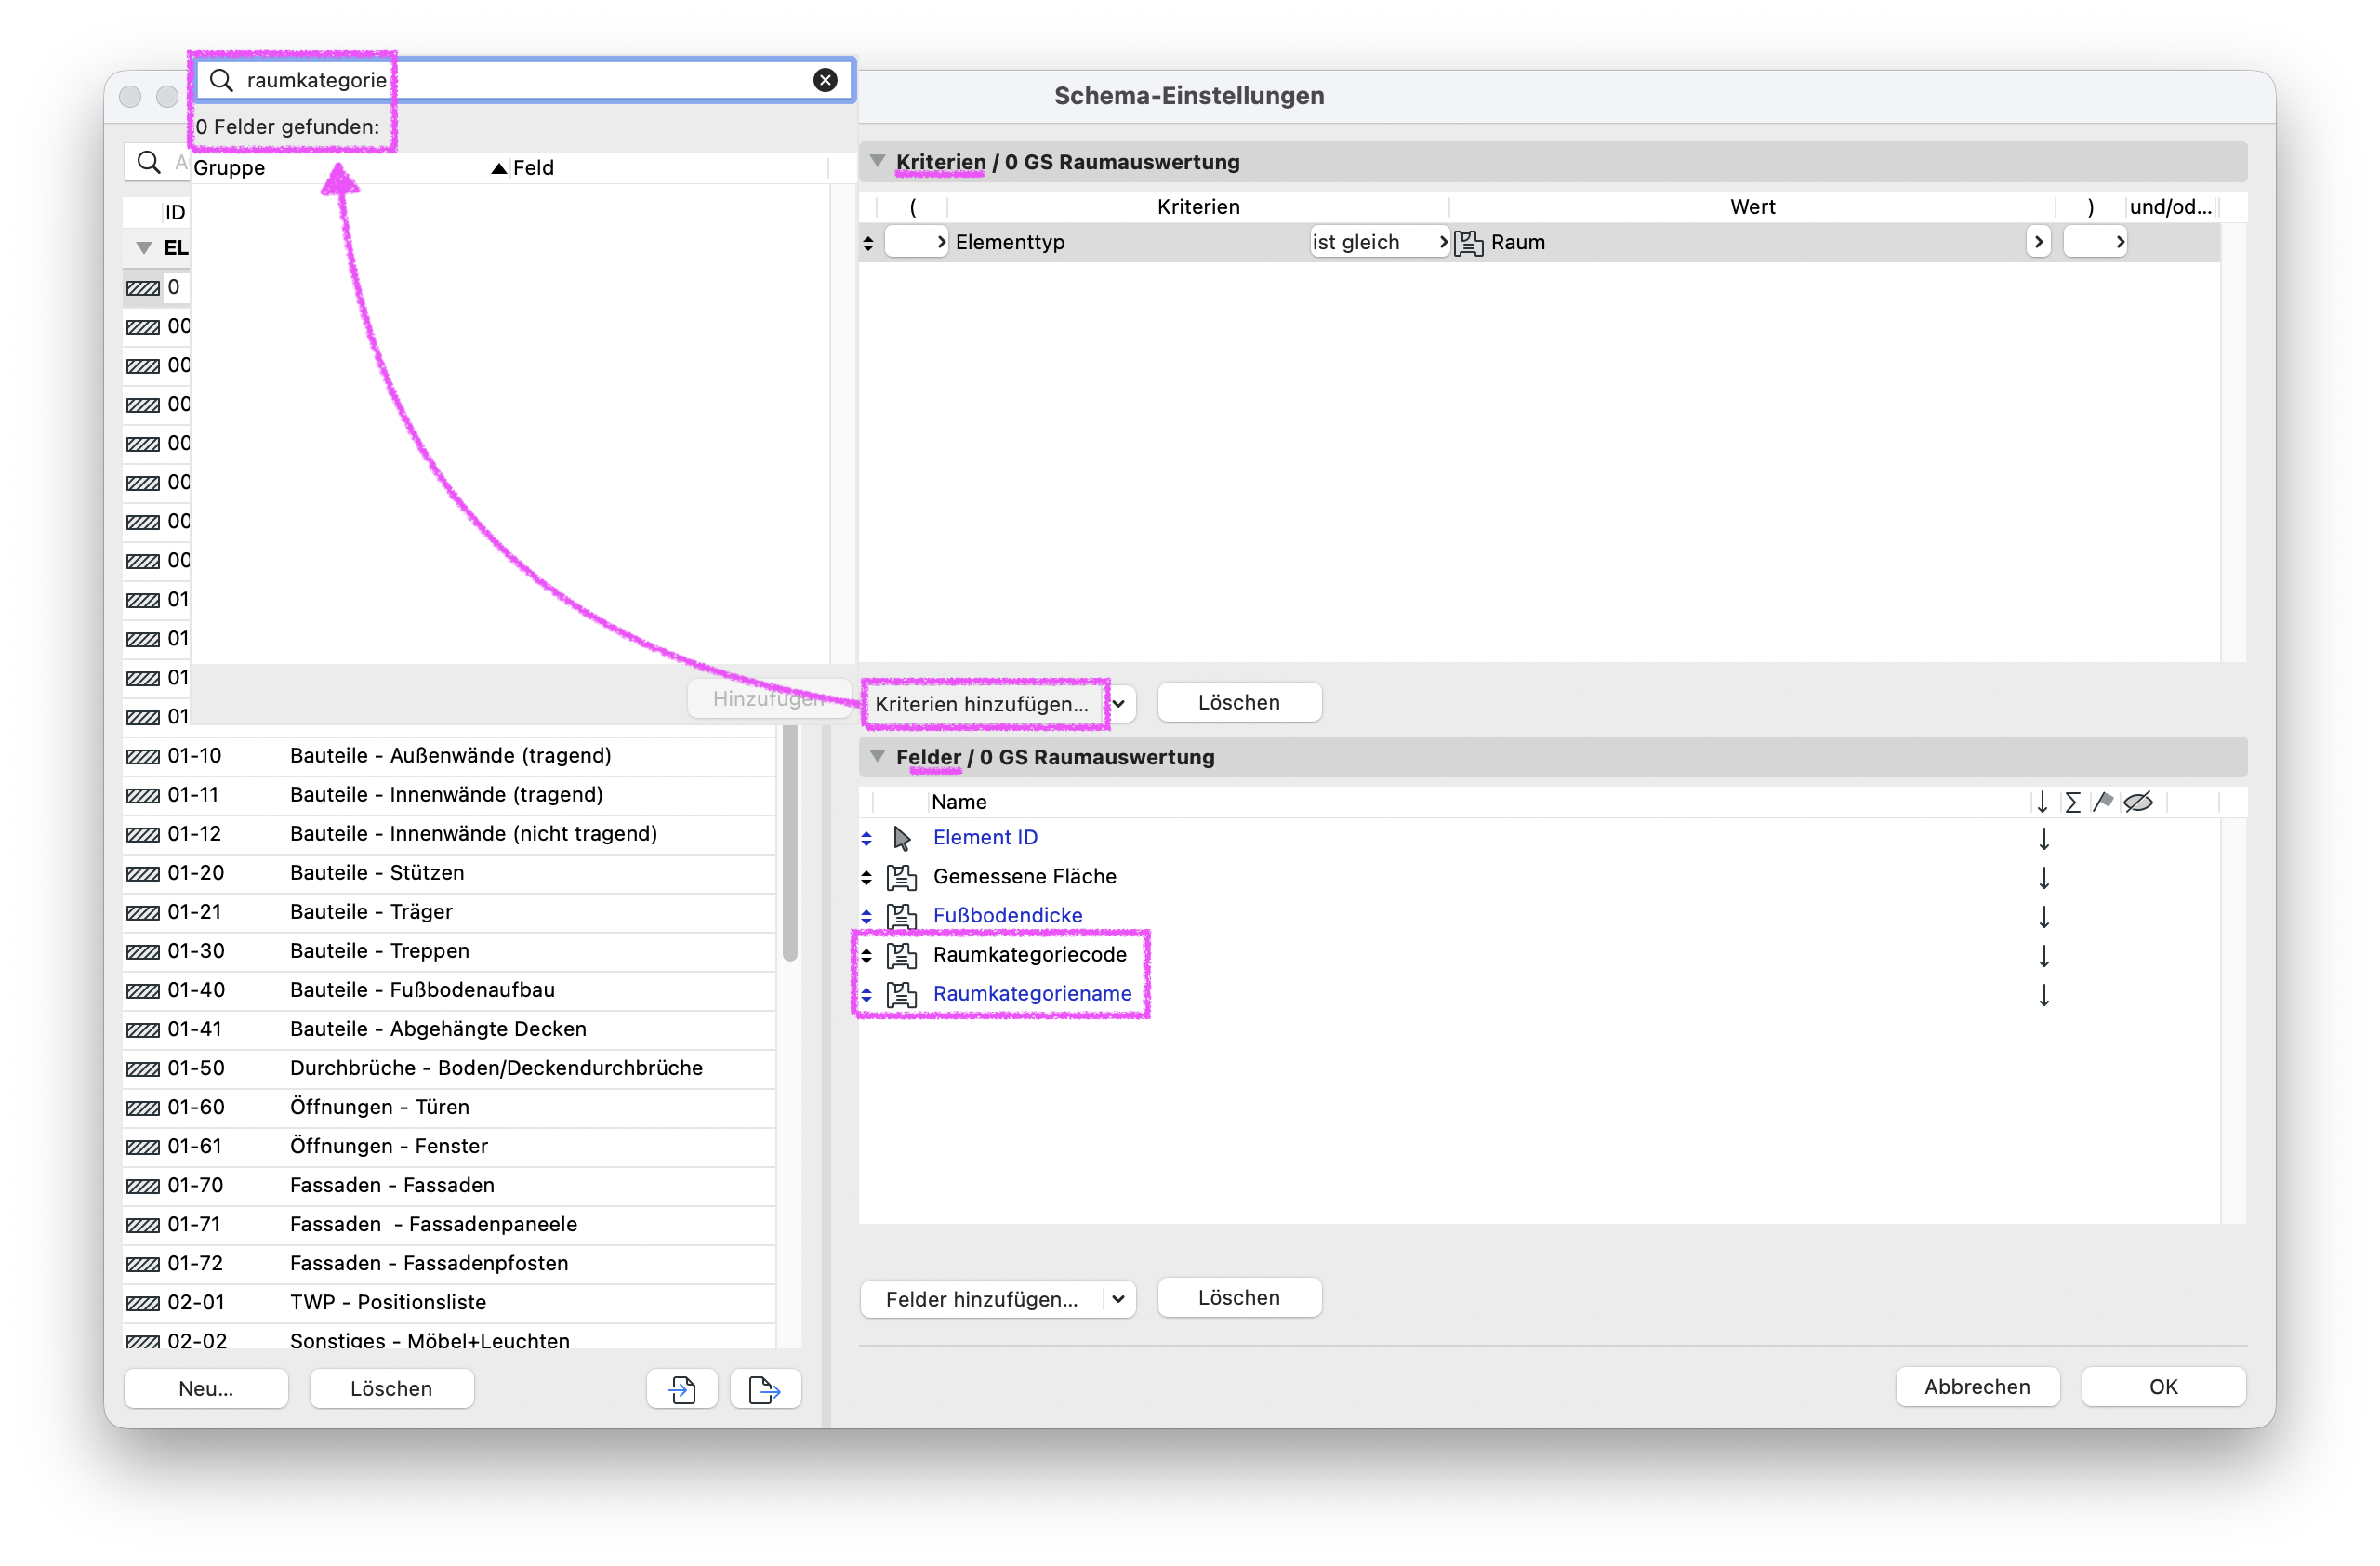Collapse the Kriterien panel triangle
Viewport: 2380px width, 1566px height.
877,161
